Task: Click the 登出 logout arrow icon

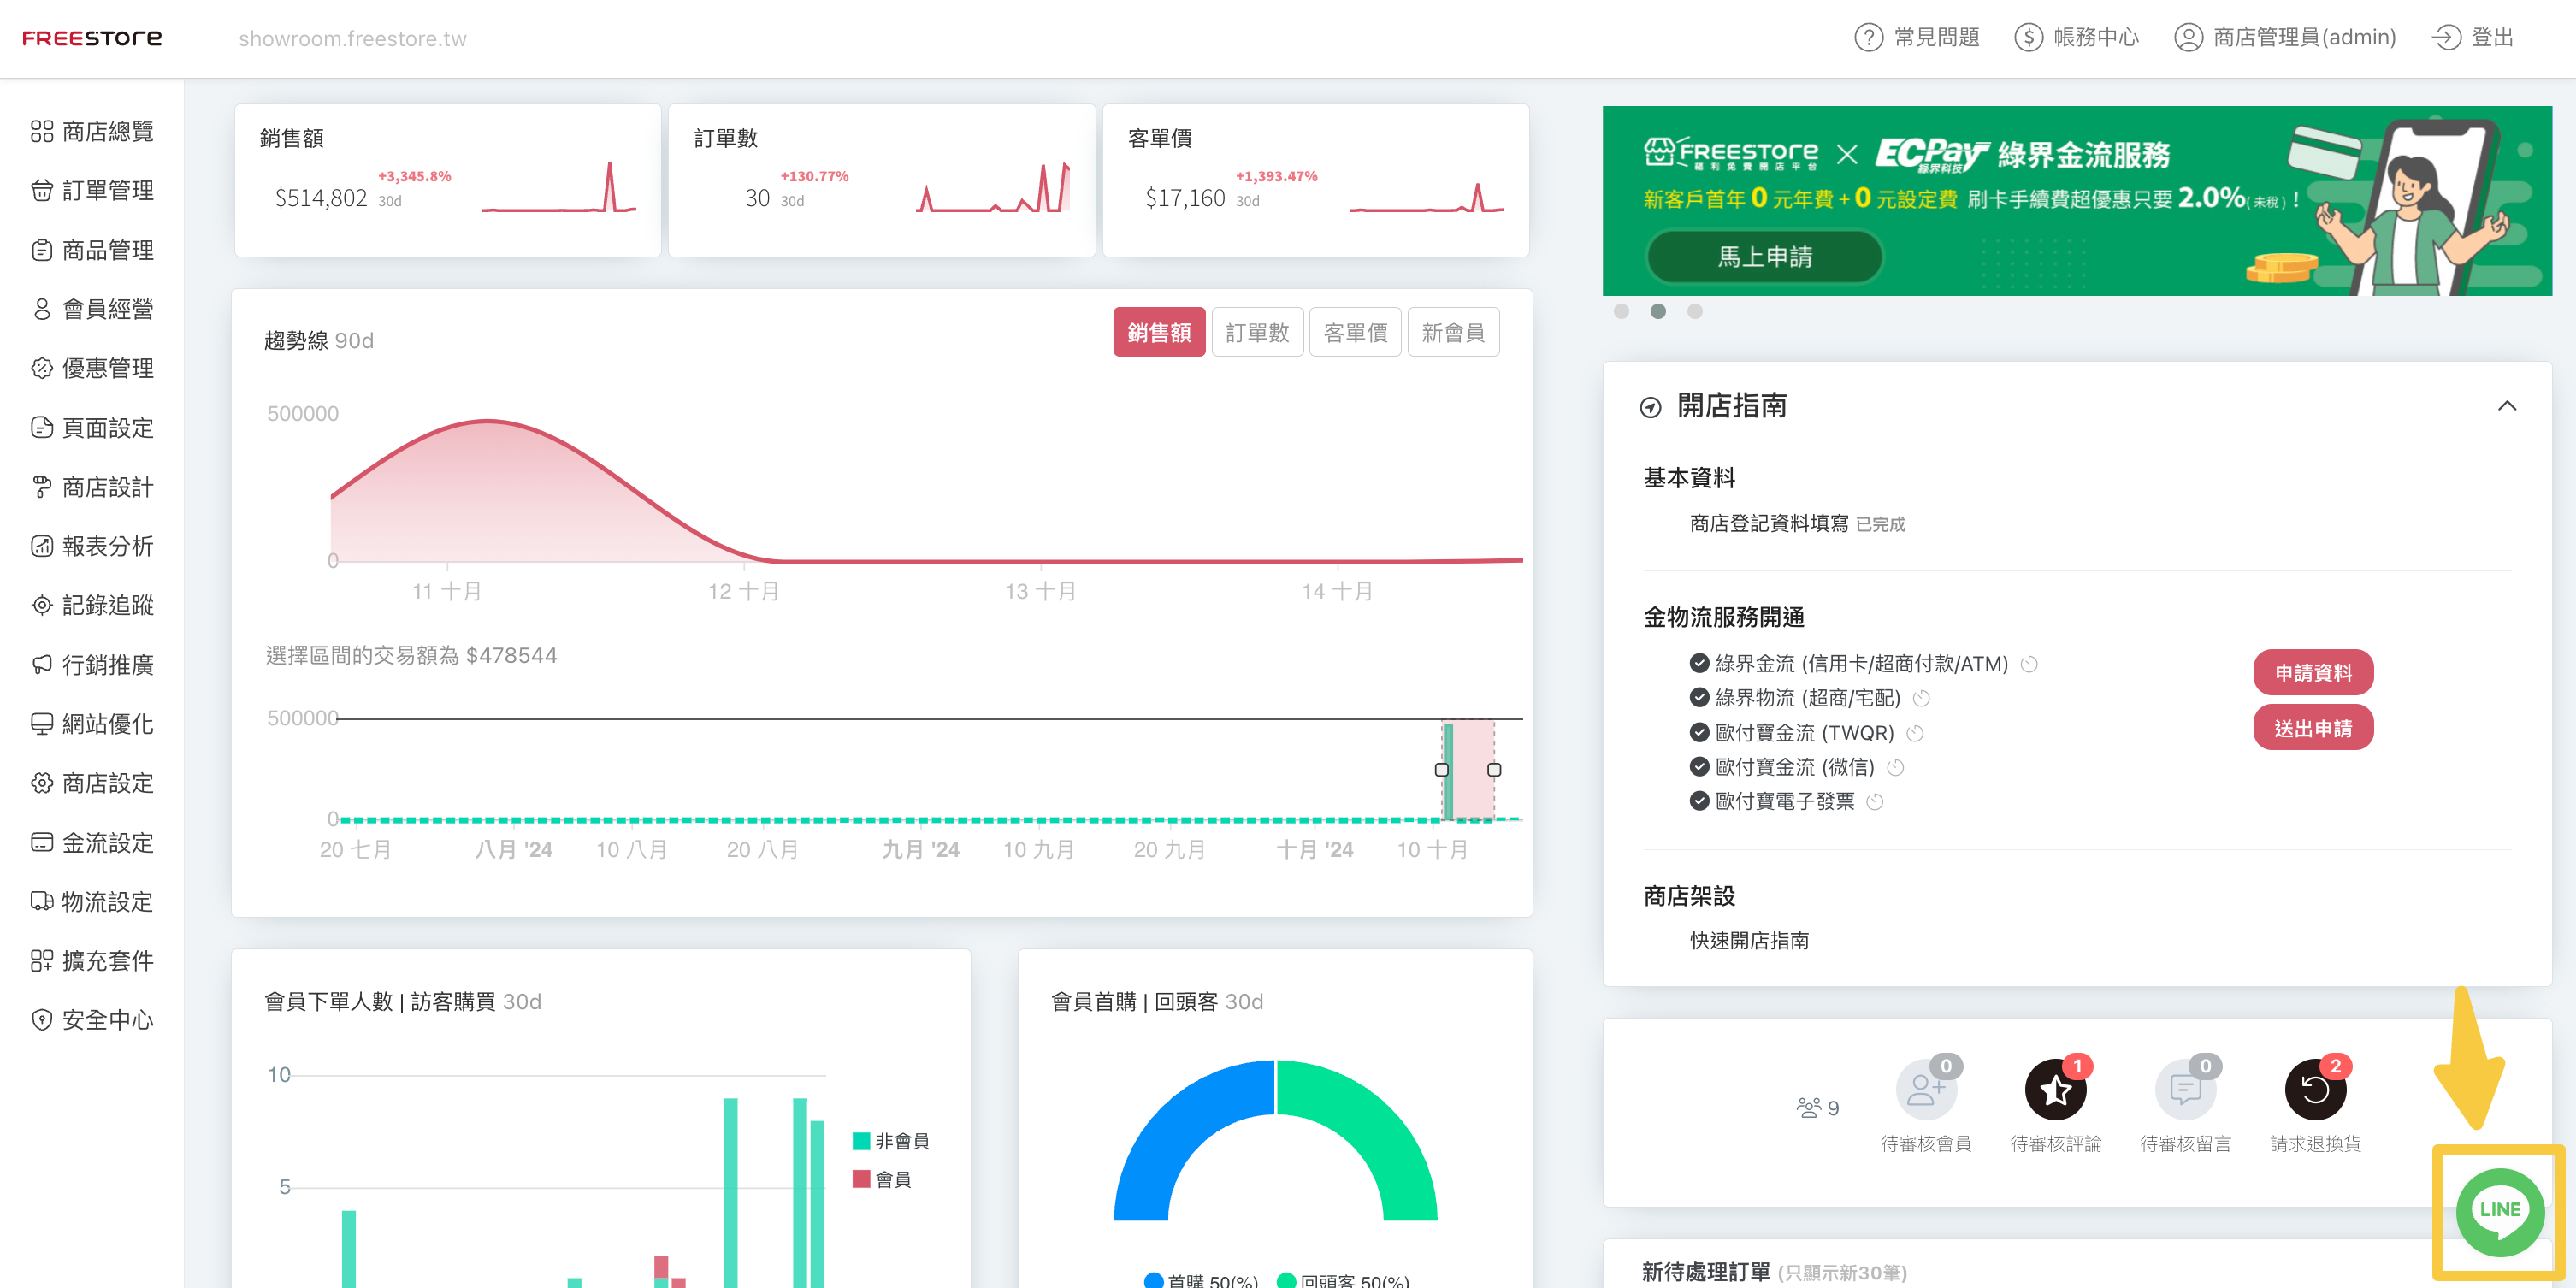Action: tap(2446, 38)
